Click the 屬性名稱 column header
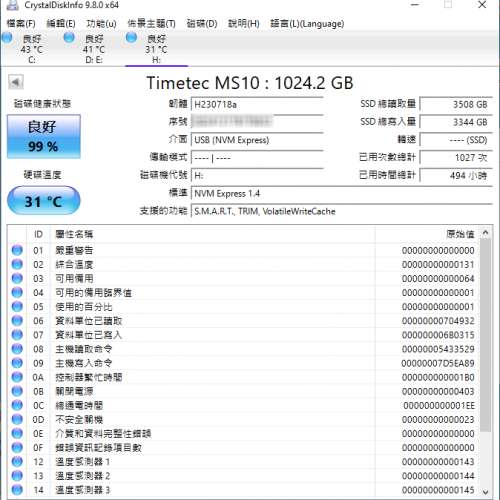 213,234
